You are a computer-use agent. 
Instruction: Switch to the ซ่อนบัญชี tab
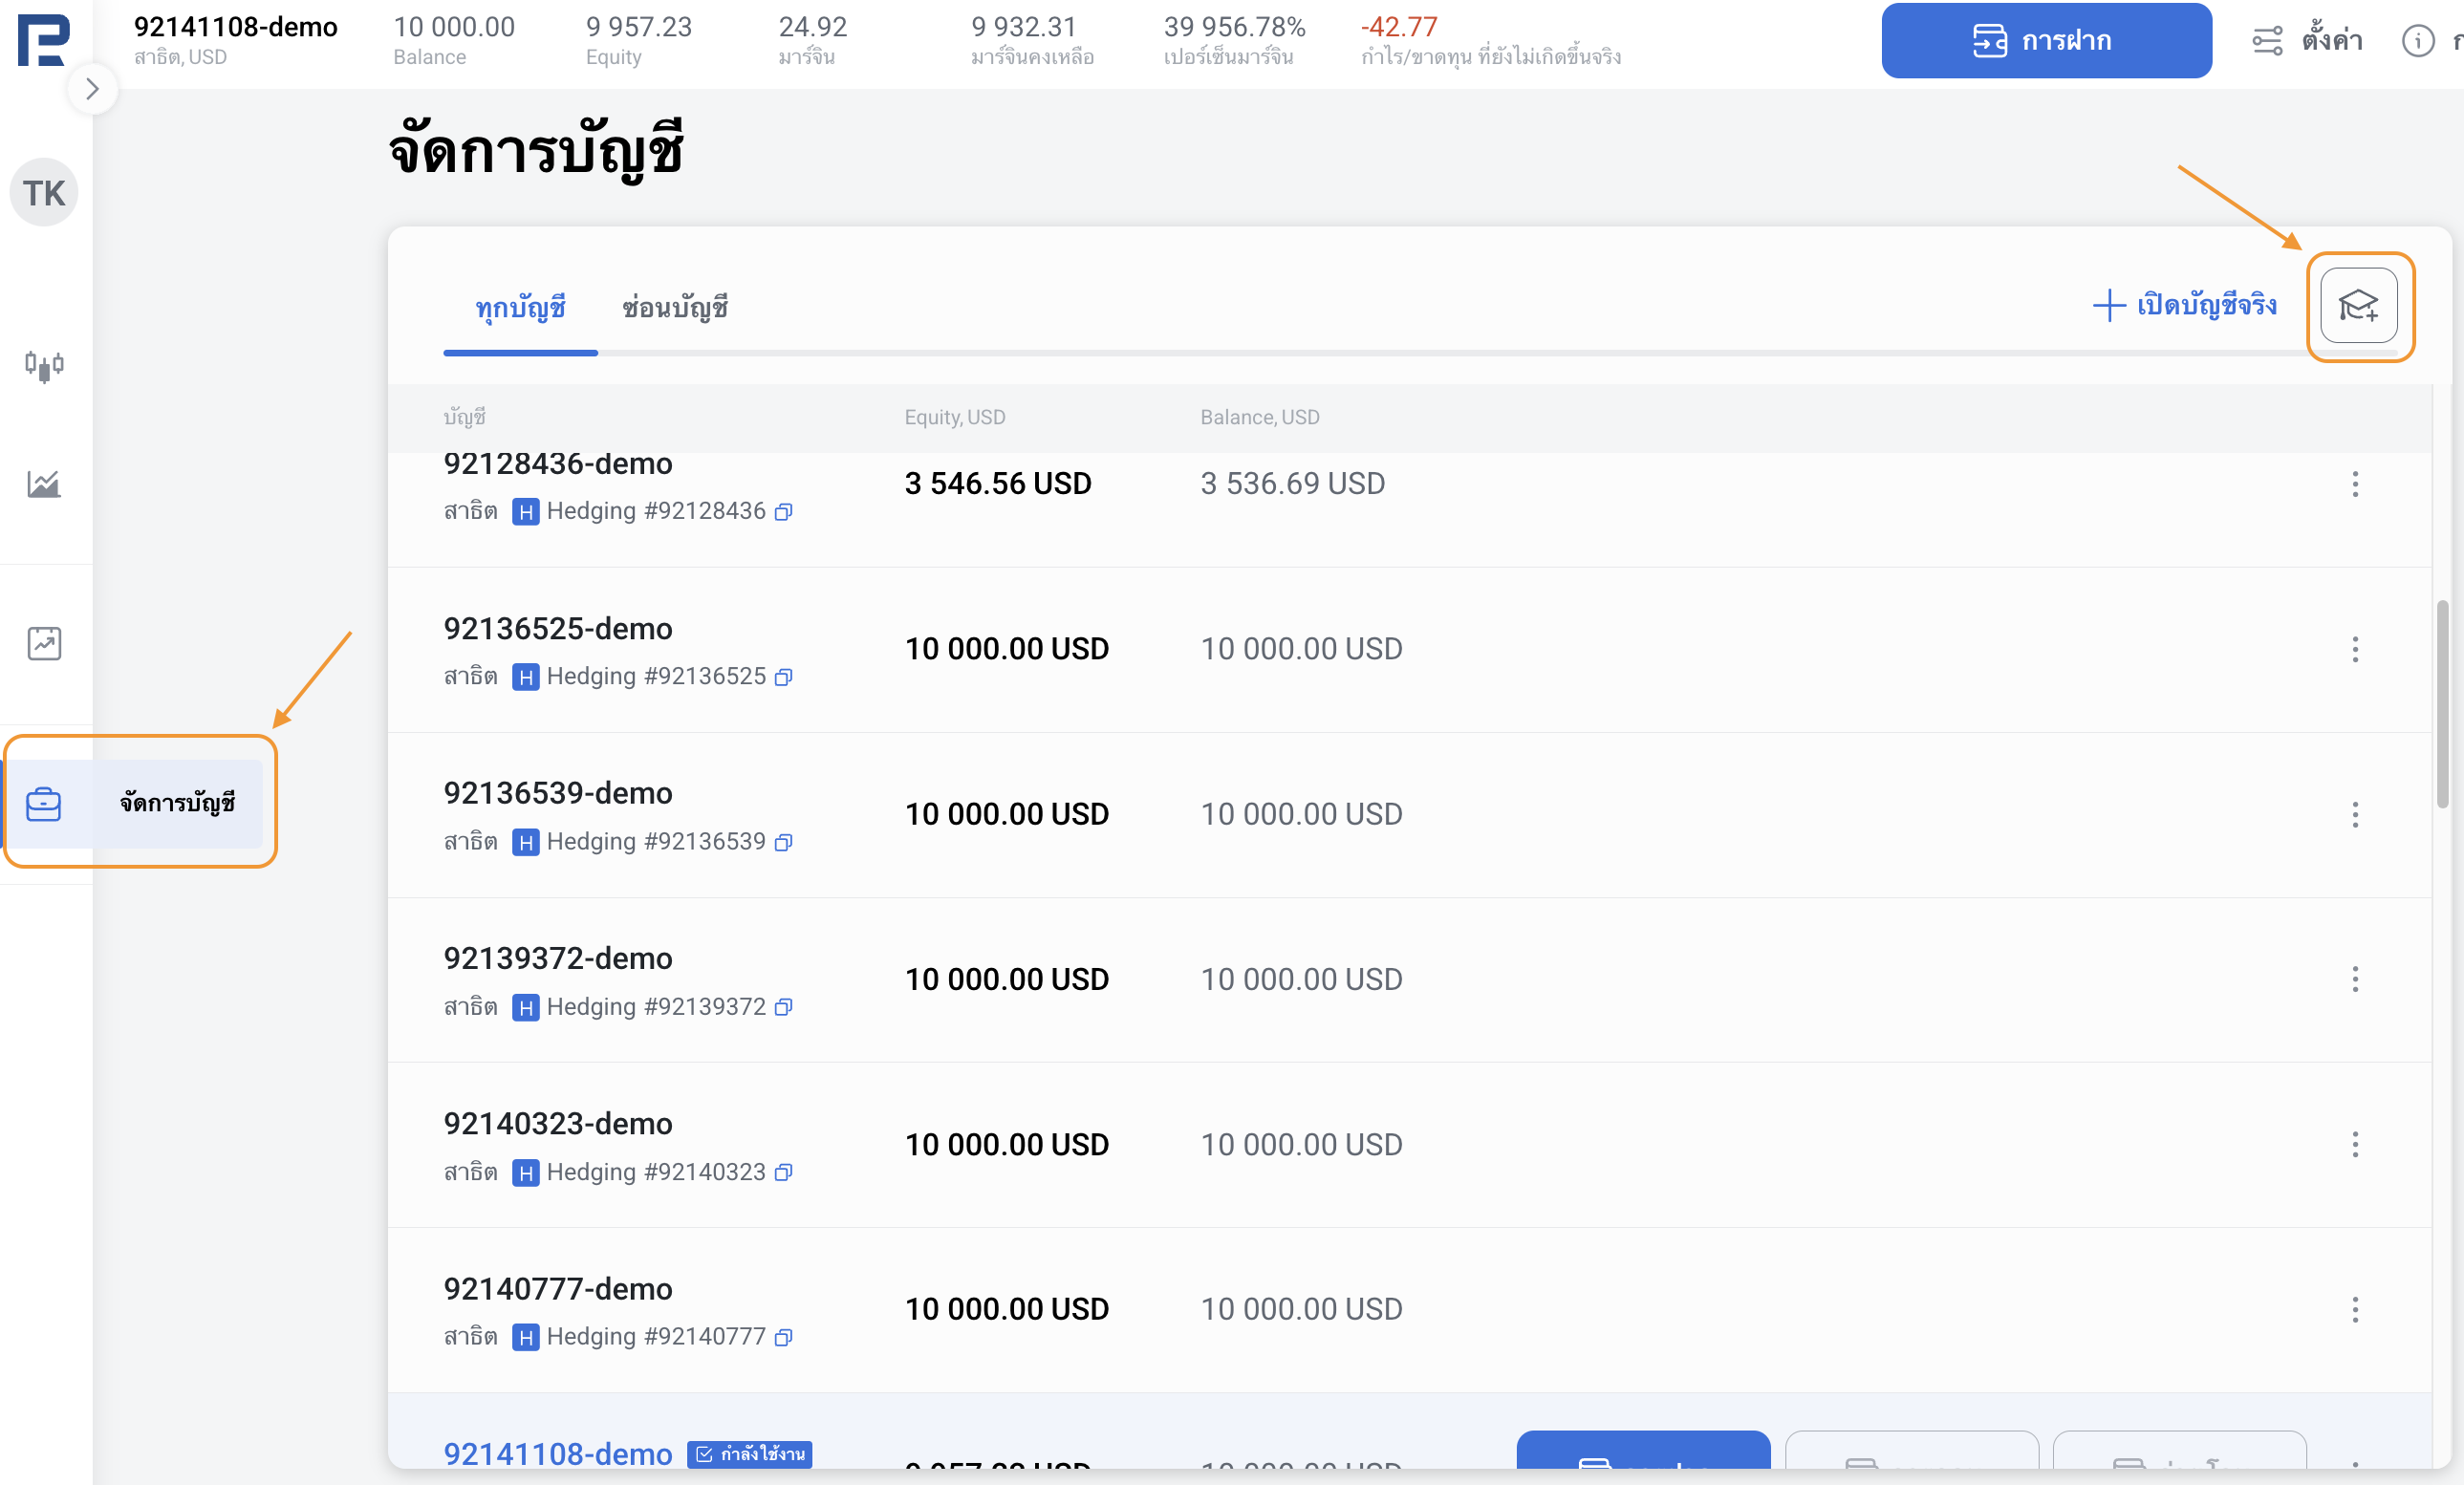pos(675,308)
